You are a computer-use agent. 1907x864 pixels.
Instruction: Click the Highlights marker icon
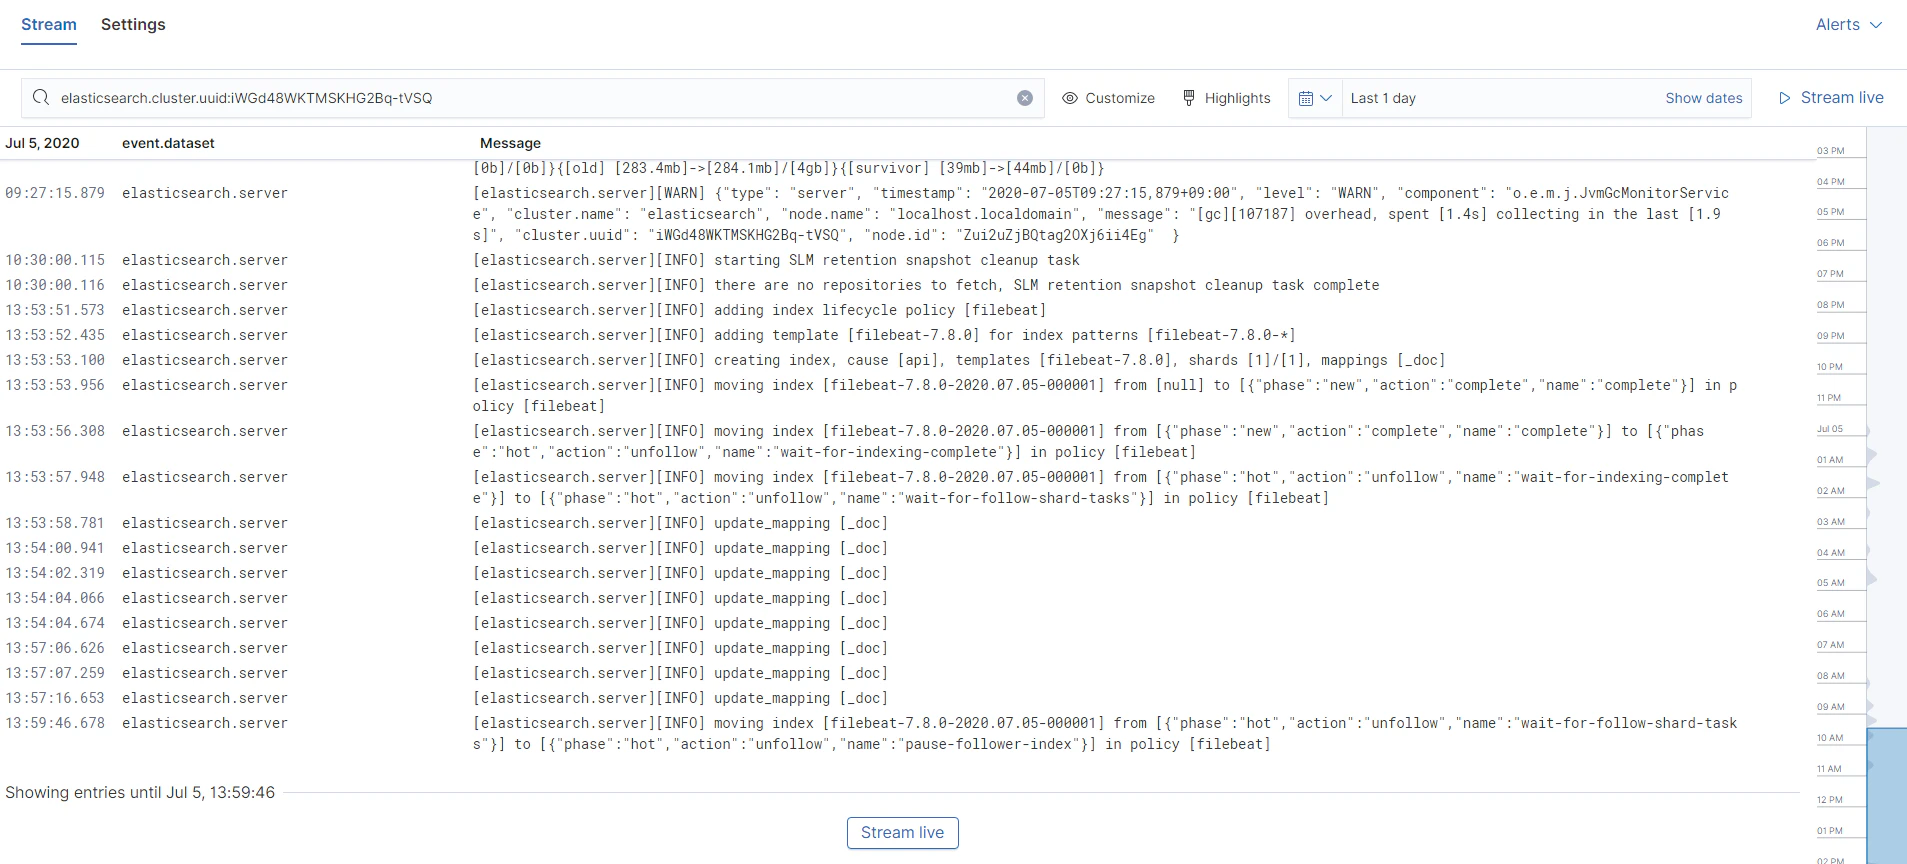1189,98
